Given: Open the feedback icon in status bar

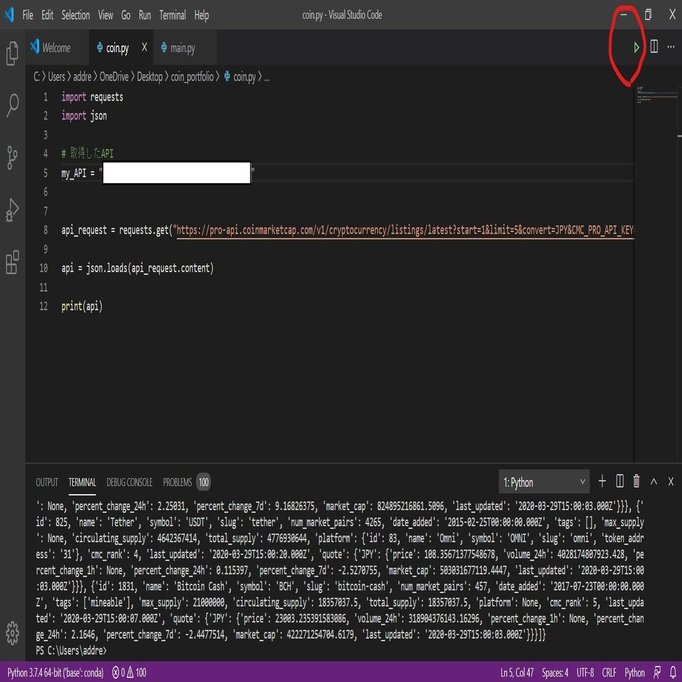Looking at the screenshot, I should pyautogui.click(x=657, y=672).
